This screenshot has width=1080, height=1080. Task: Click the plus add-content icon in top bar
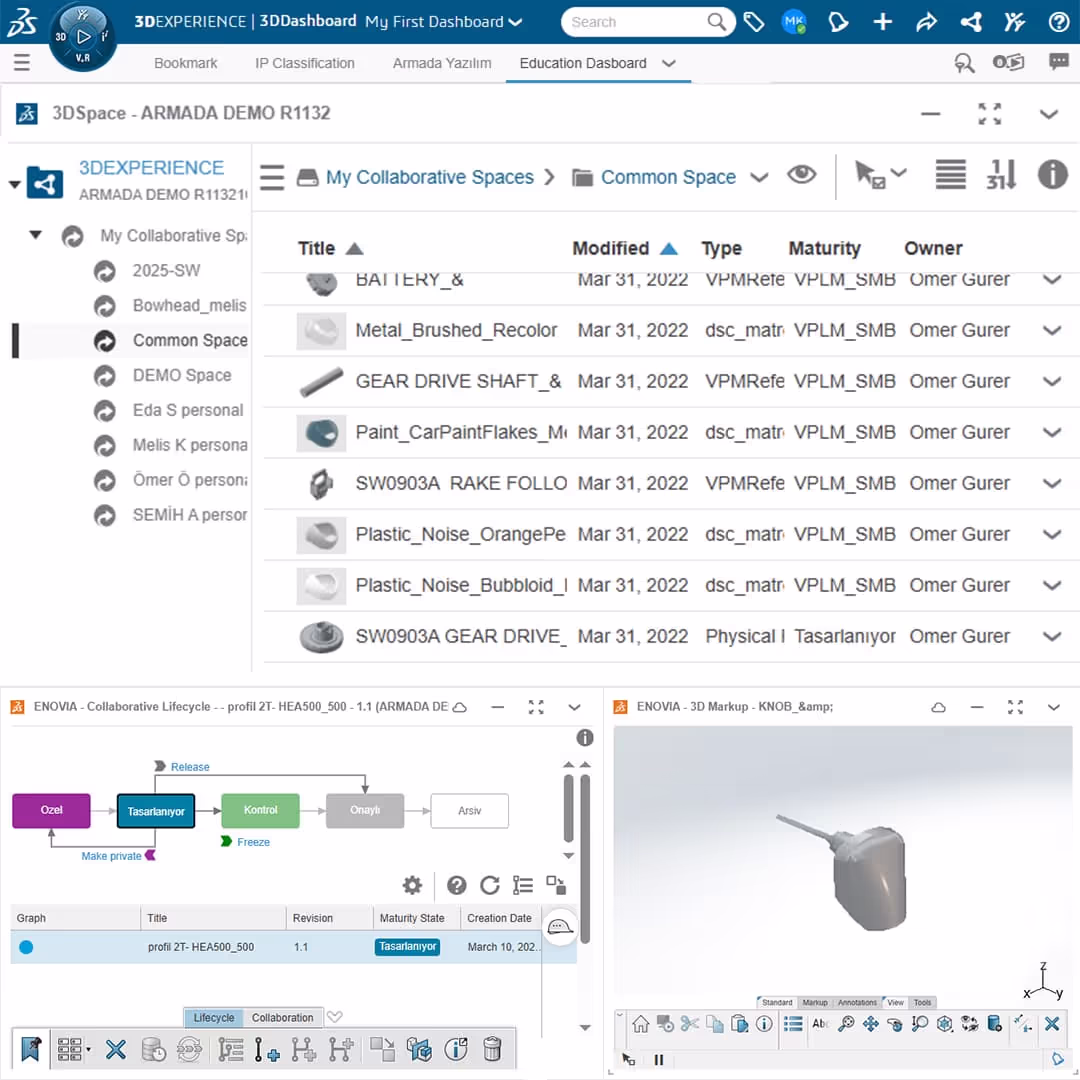pos(882,22)
